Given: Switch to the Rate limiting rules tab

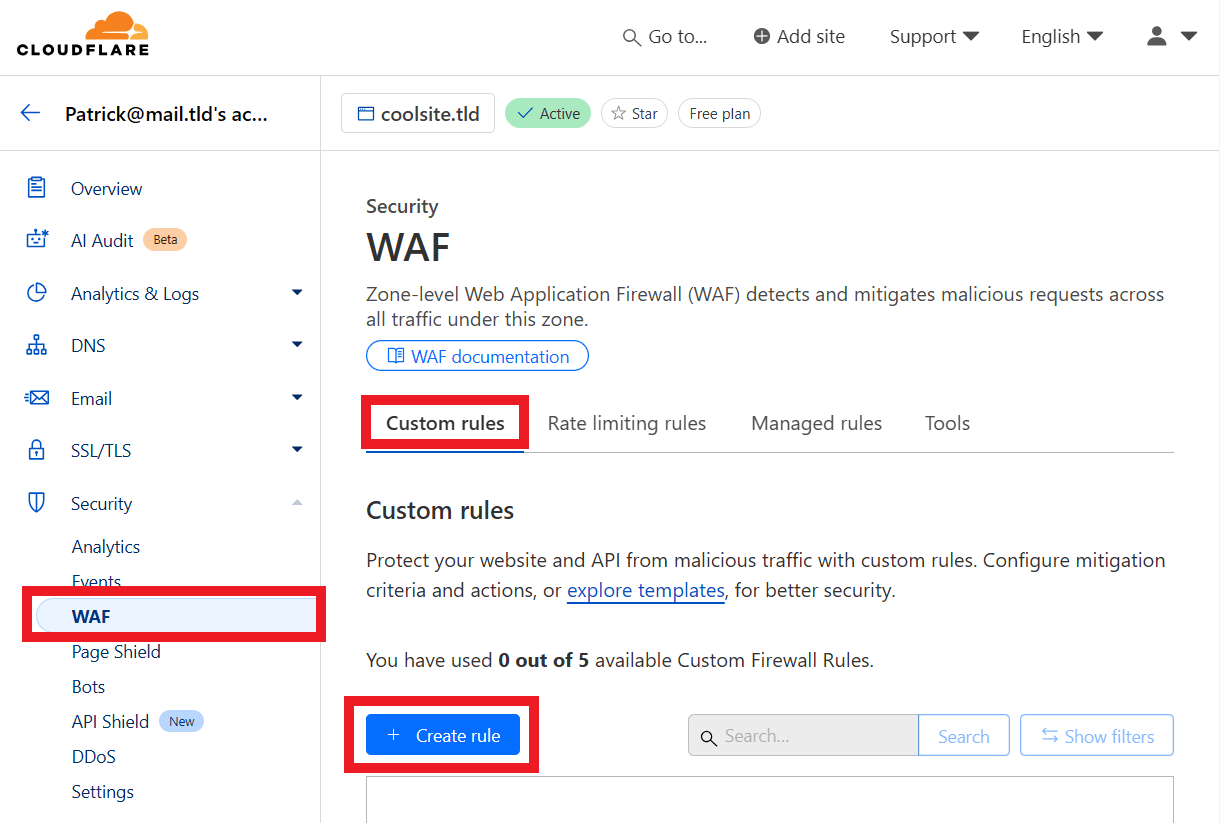Looking at the screenshot, I should point(627,423).
